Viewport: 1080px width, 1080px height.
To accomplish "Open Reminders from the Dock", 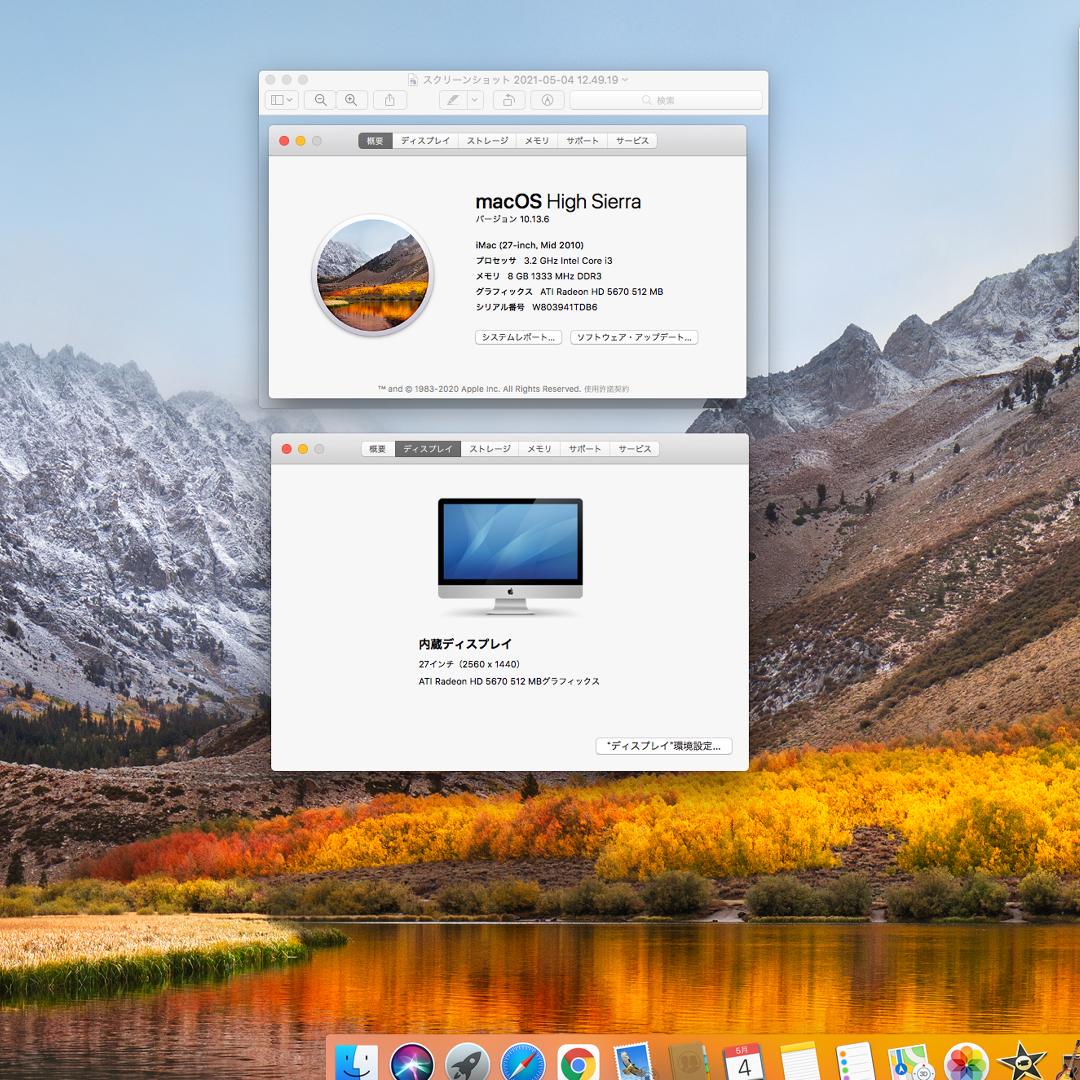I will tap(854, 1063).
